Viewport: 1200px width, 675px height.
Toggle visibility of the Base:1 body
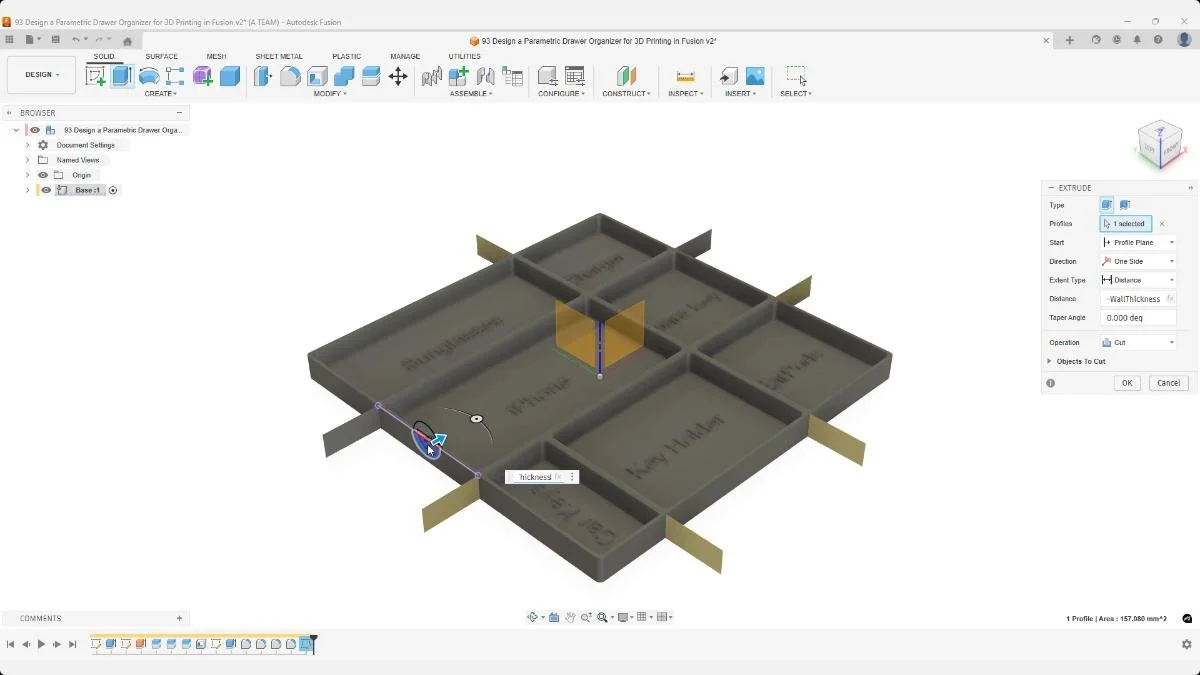[45, 190]
